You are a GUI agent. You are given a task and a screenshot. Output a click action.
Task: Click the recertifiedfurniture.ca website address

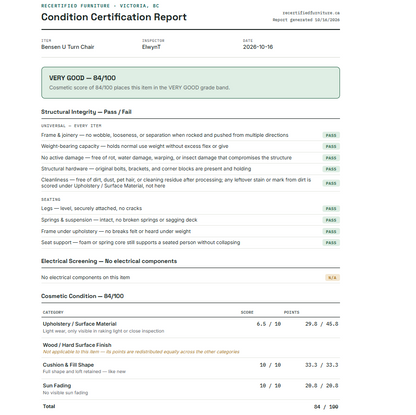click(311, 13)
